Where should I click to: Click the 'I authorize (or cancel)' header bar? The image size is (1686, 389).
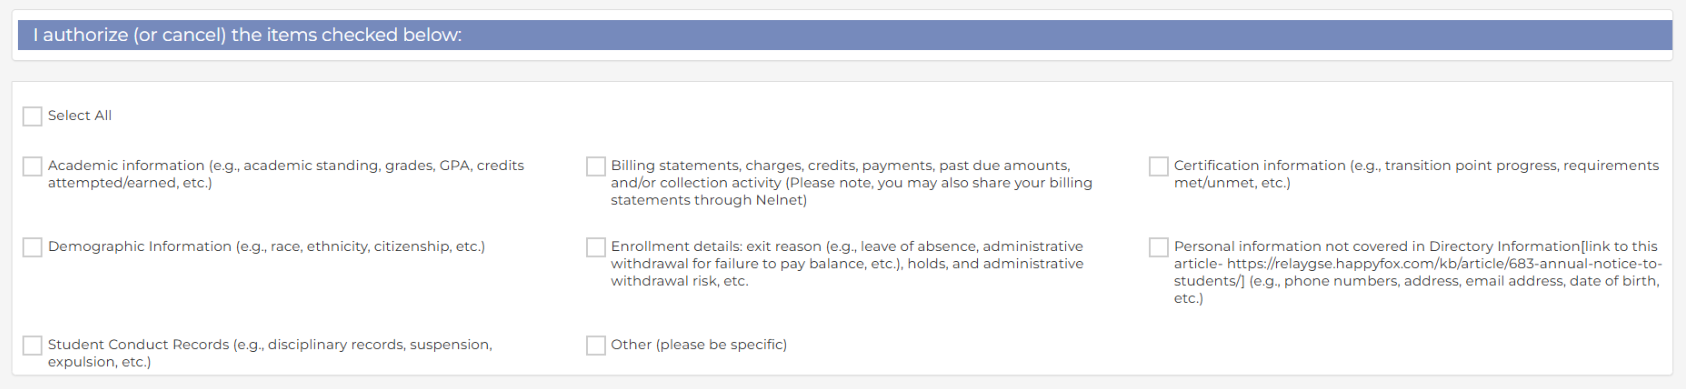845,35
